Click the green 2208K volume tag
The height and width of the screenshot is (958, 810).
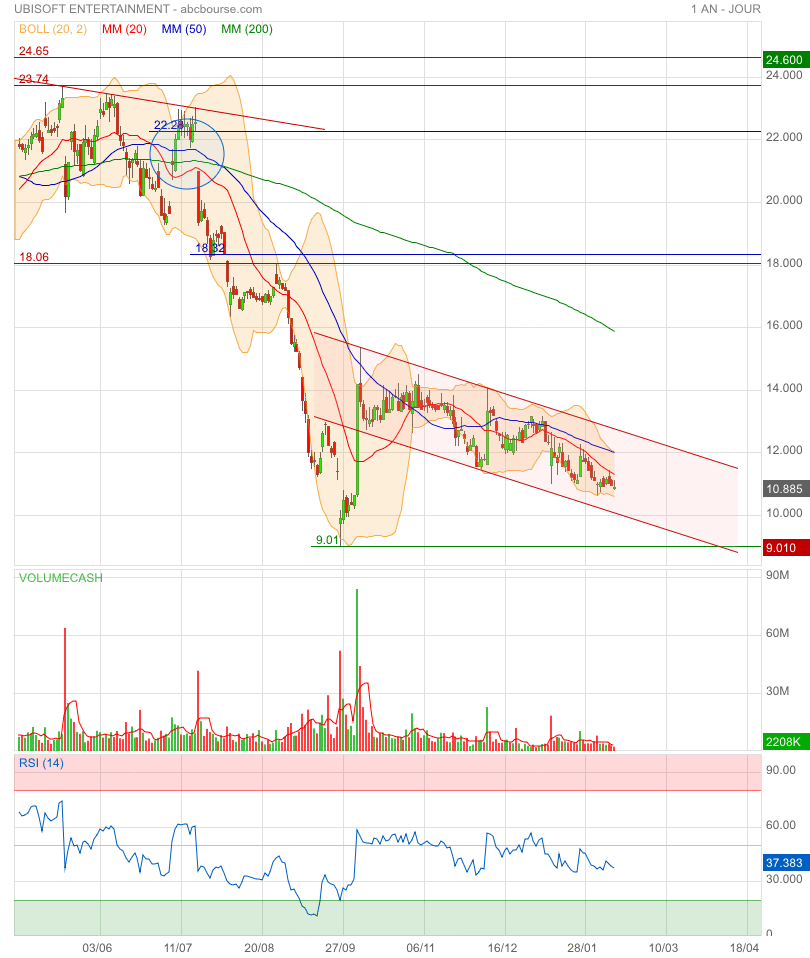click(786, 742)
